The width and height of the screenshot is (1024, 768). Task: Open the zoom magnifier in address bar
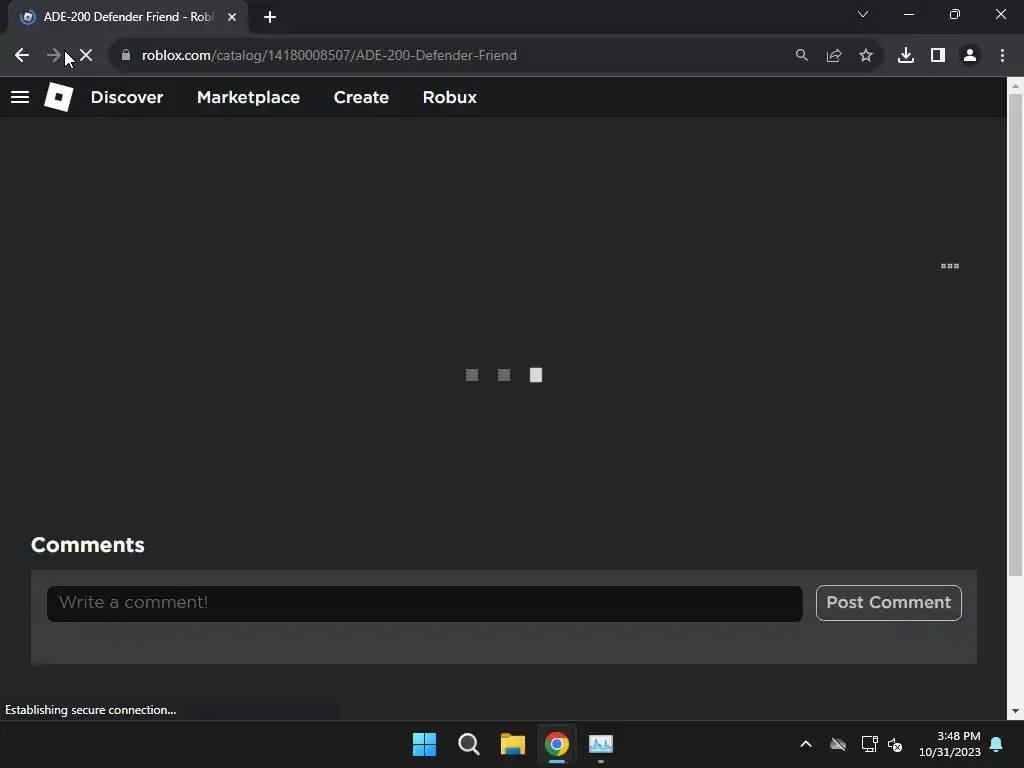point(801,56)
